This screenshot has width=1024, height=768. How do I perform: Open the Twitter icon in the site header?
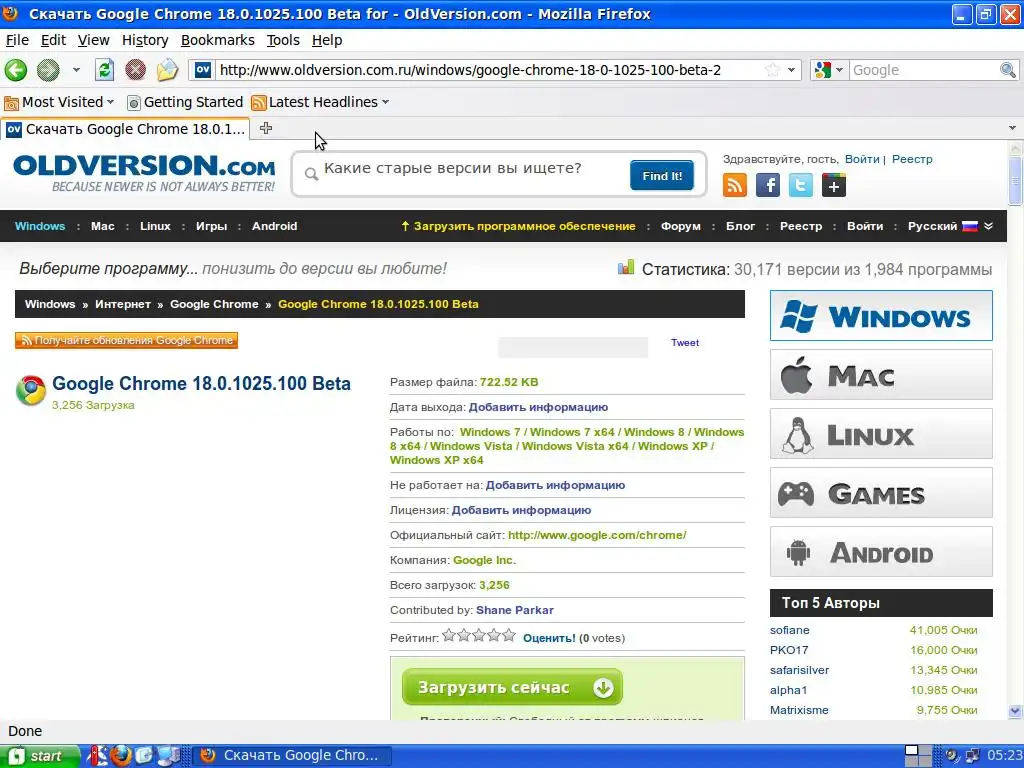click(x=801, y=185)
